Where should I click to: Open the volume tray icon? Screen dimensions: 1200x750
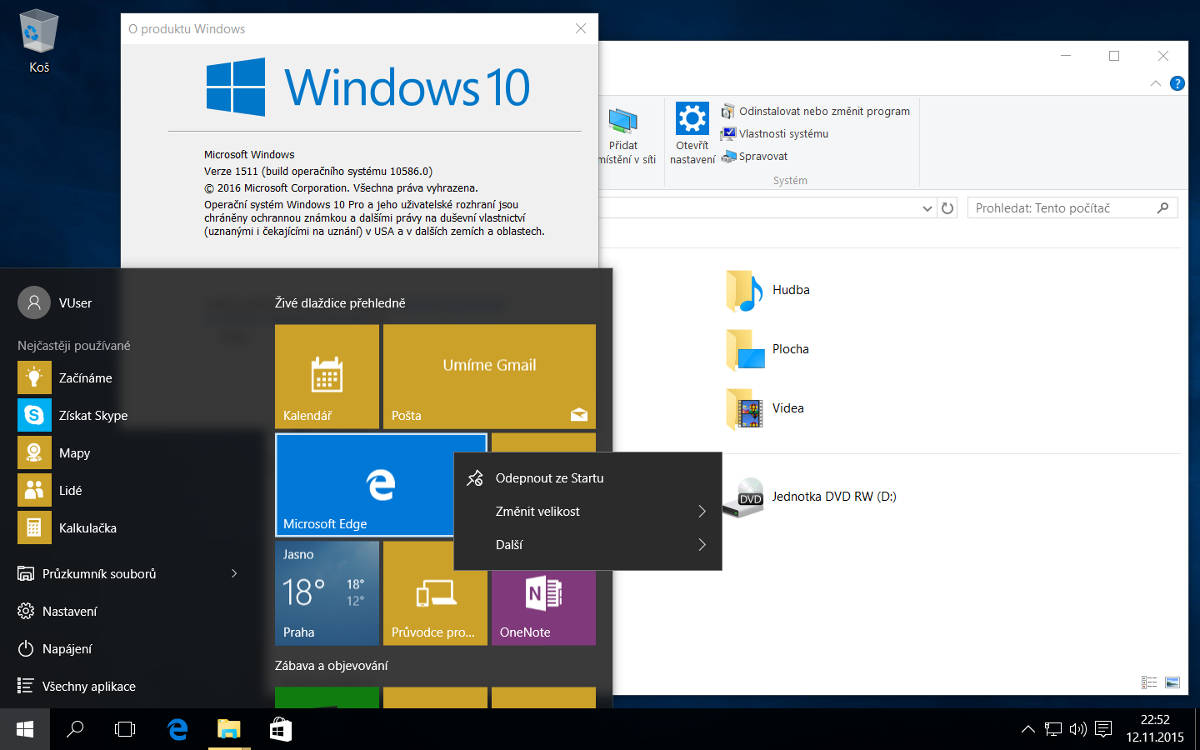pos(1078,729)
